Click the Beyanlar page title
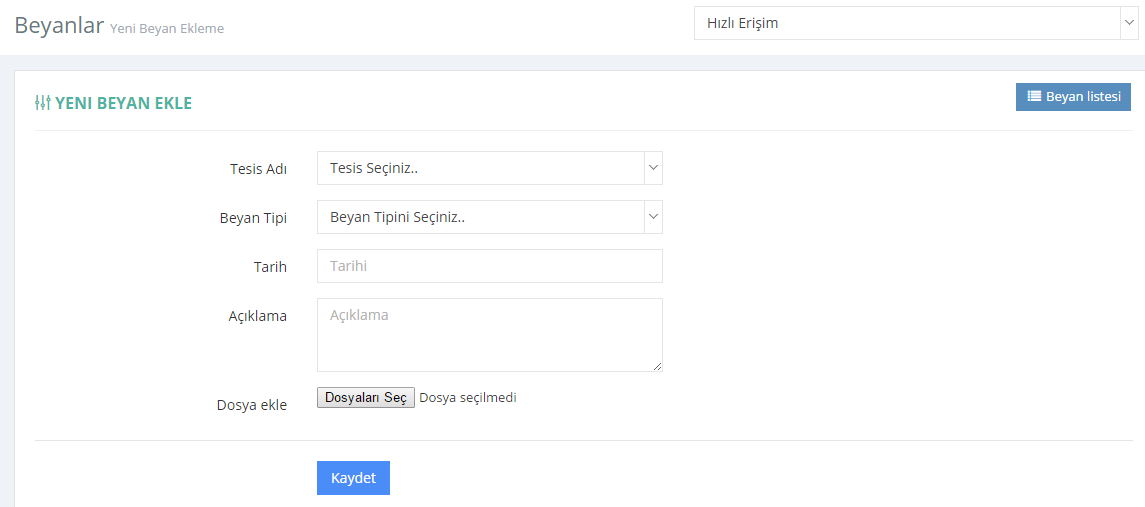1145x507 pixels. 59,24
